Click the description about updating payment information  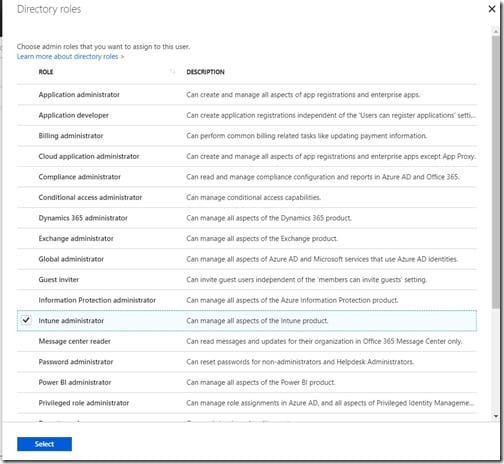tap(307, 136)
